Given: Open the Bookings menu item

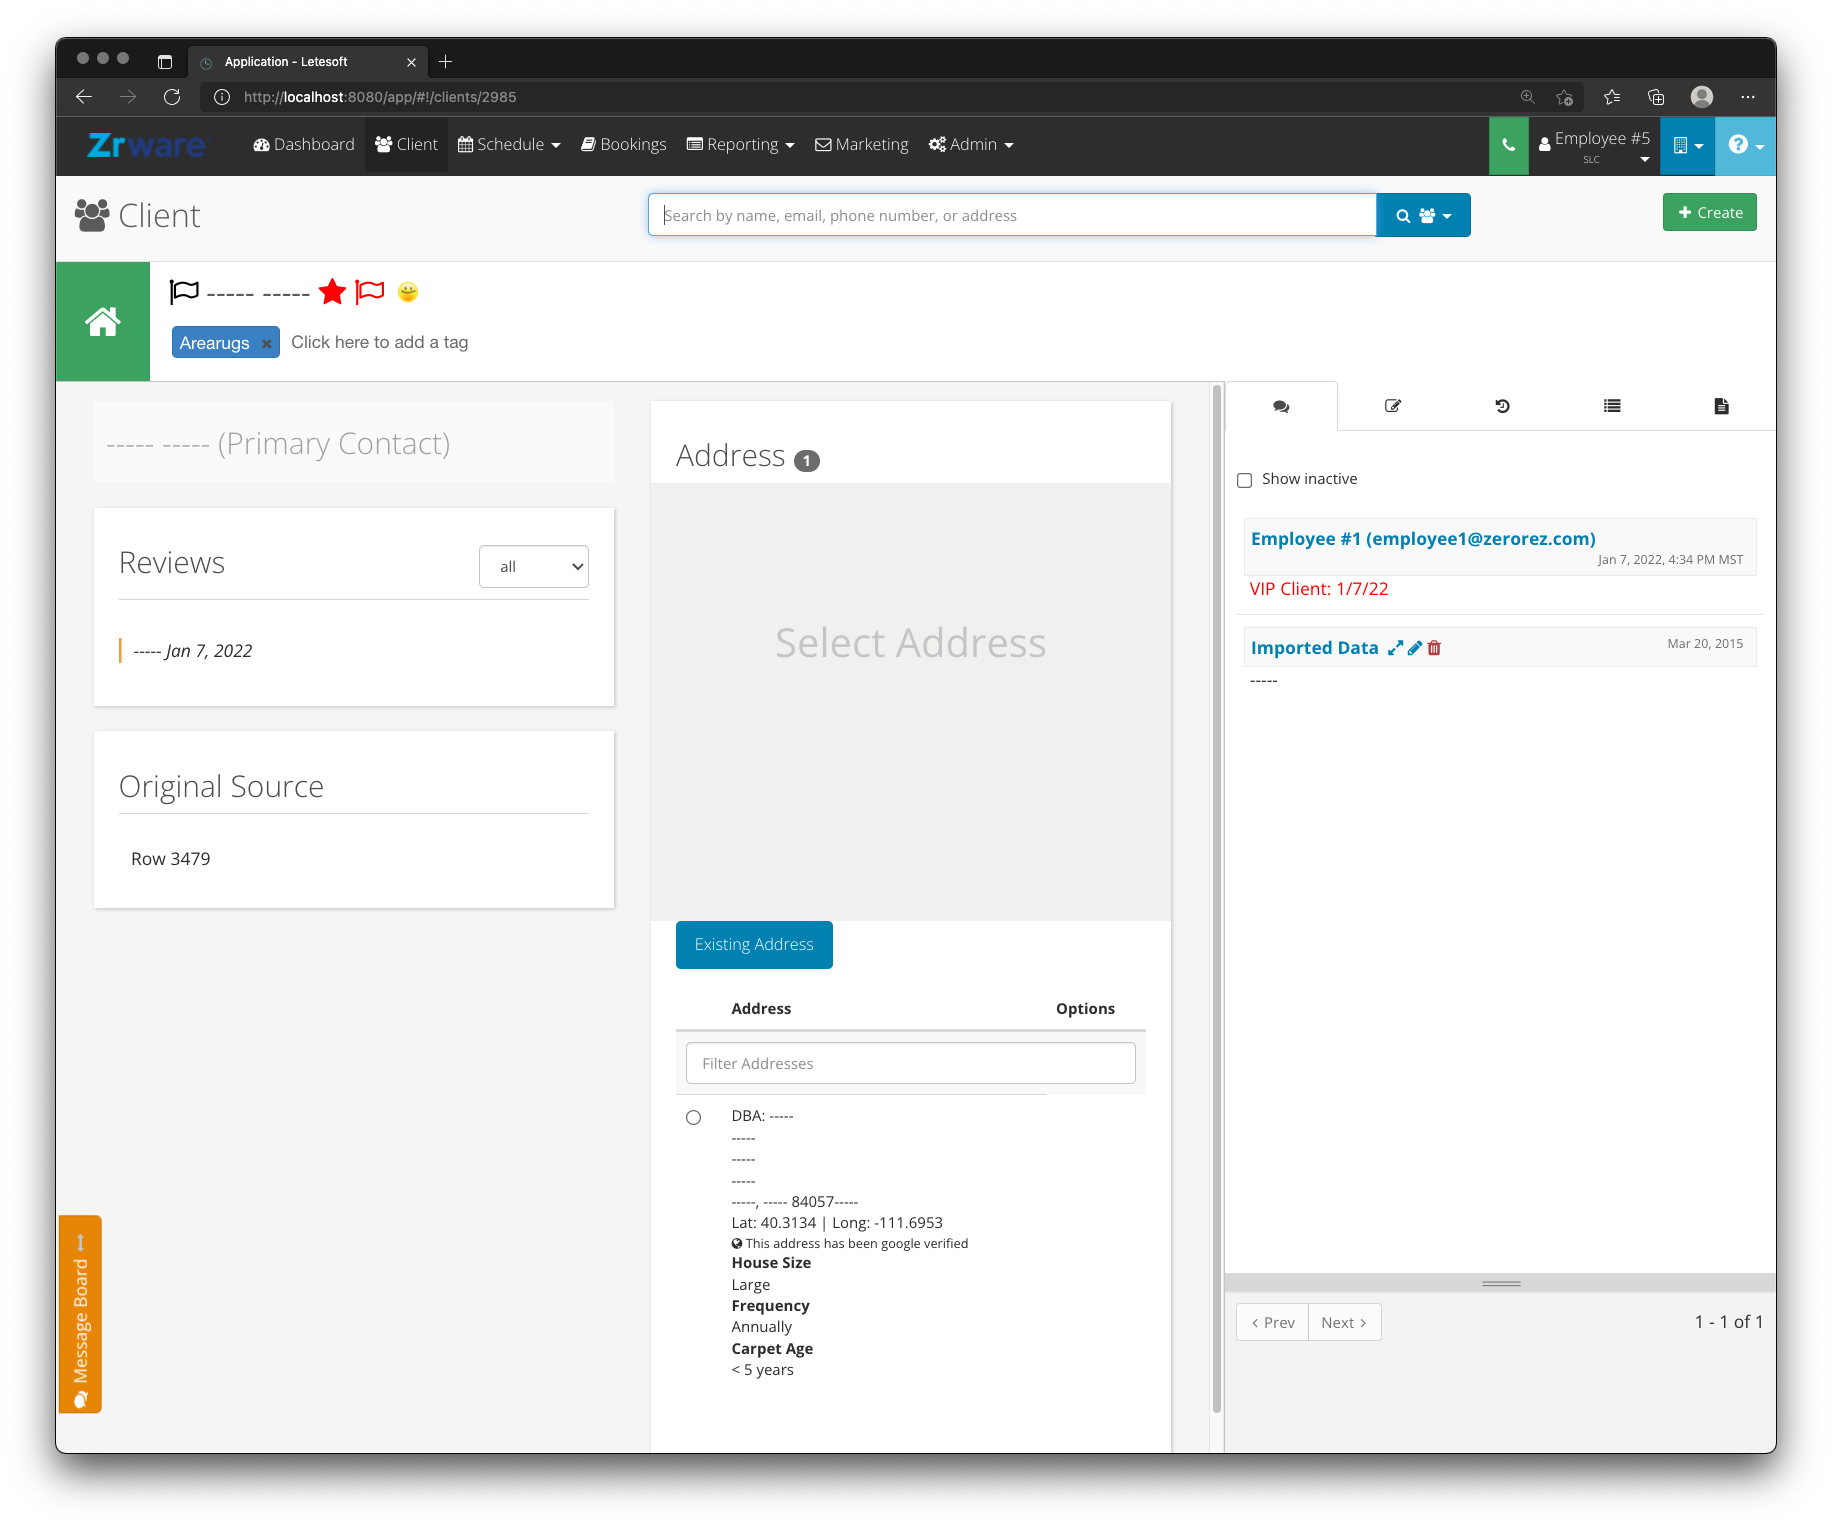Looking at the screenshot, I should tap(624, 145).
